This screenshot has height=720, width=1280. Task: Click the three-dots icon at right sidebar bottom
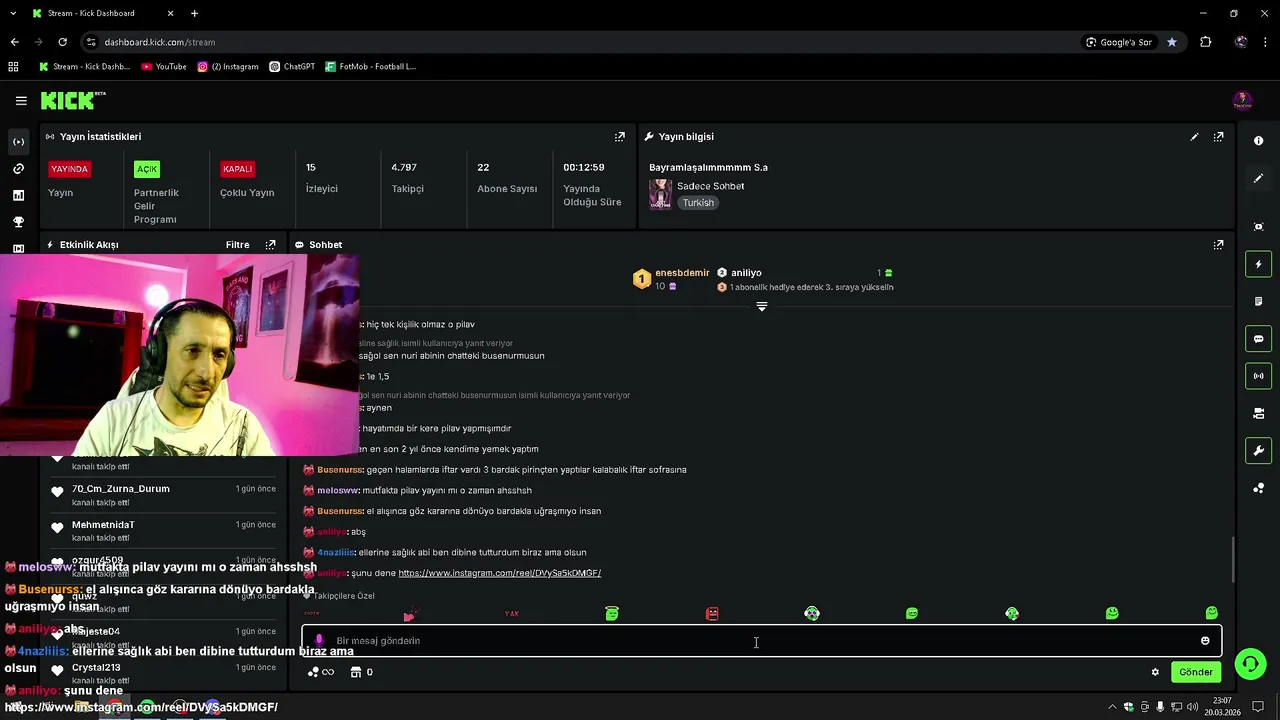coord(1258,488)
